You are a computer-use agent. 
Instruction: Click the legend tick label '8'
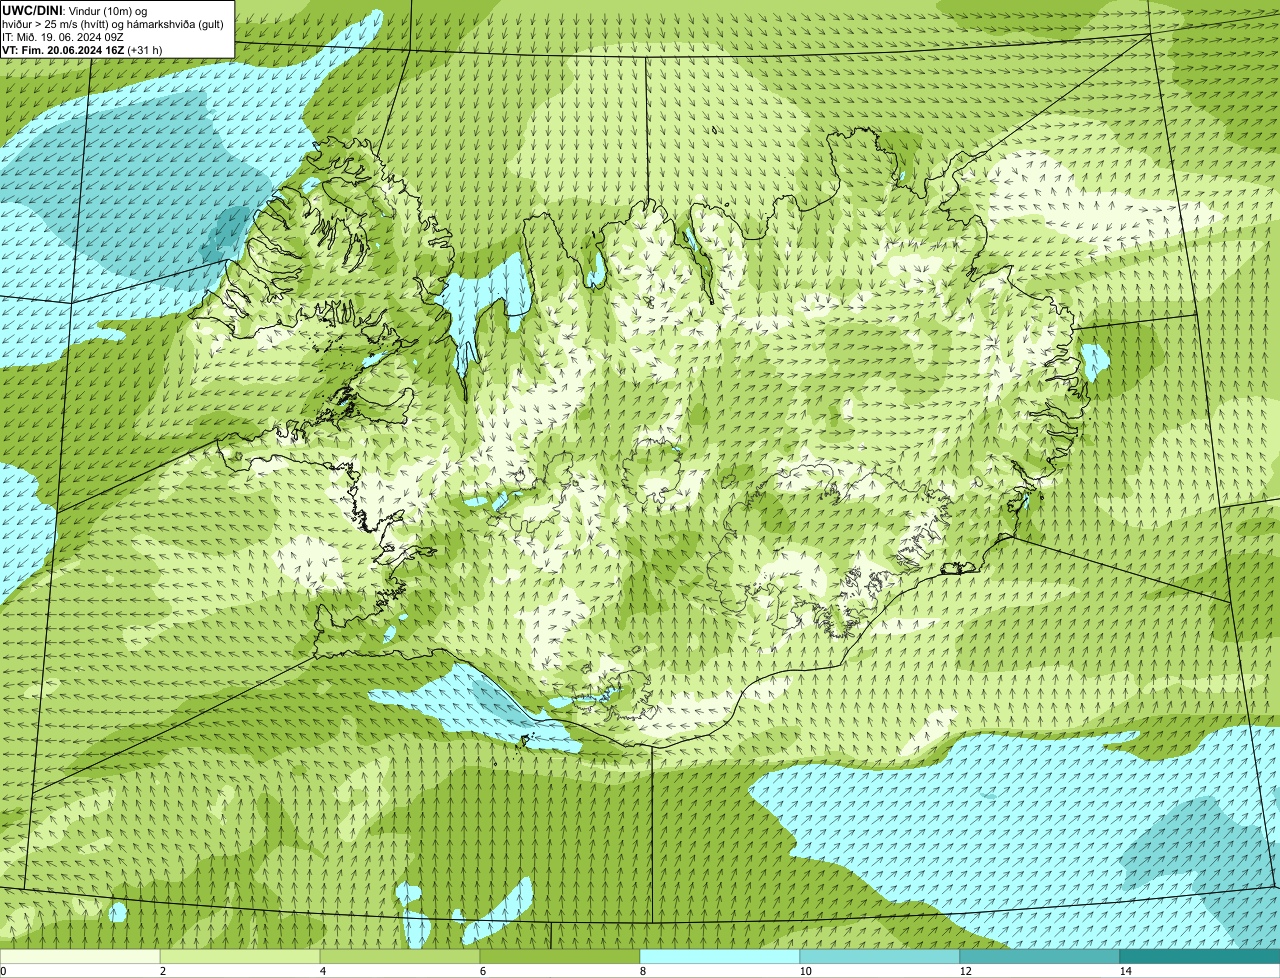point(642,971)
